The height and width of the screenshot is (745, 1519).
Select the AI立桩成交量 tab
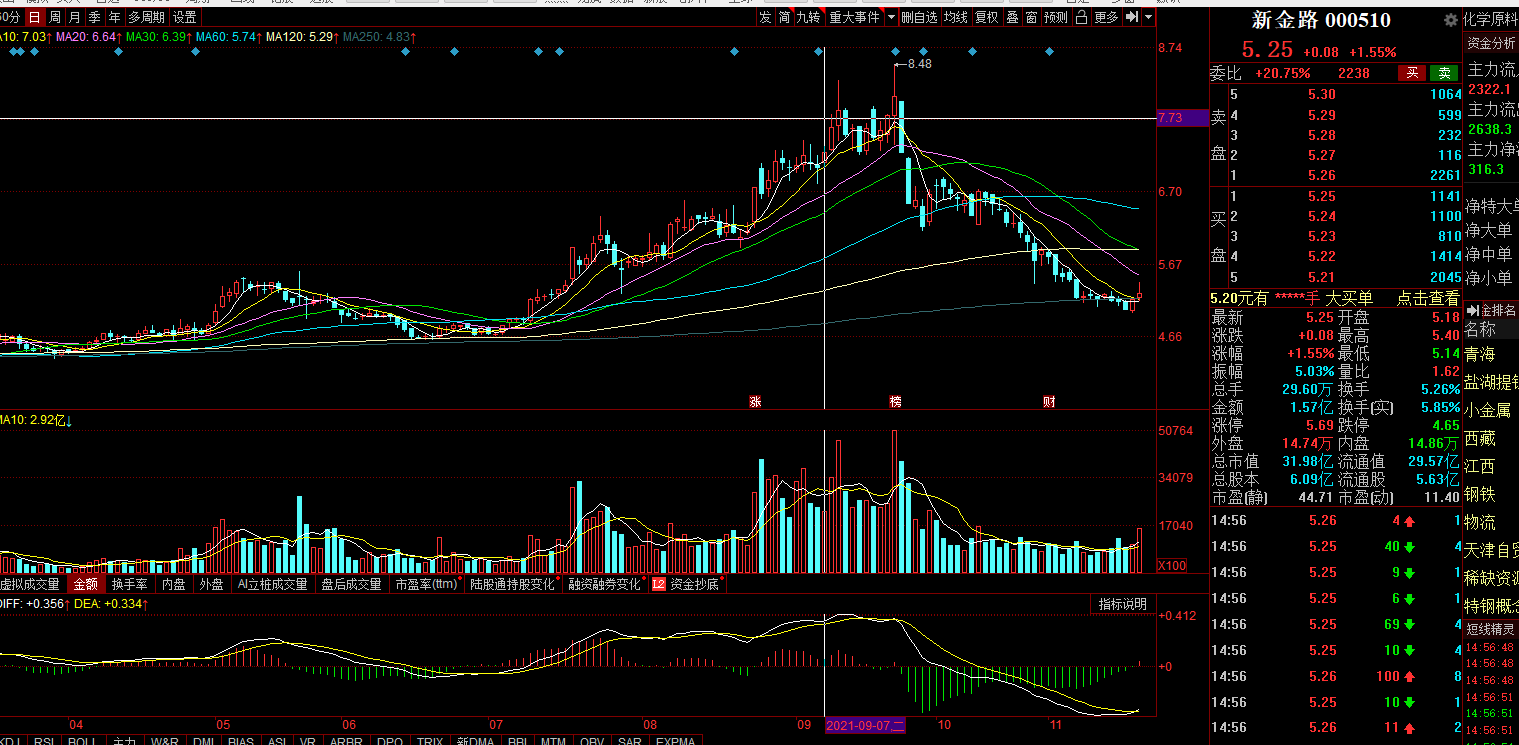click(x=273, y=584)
